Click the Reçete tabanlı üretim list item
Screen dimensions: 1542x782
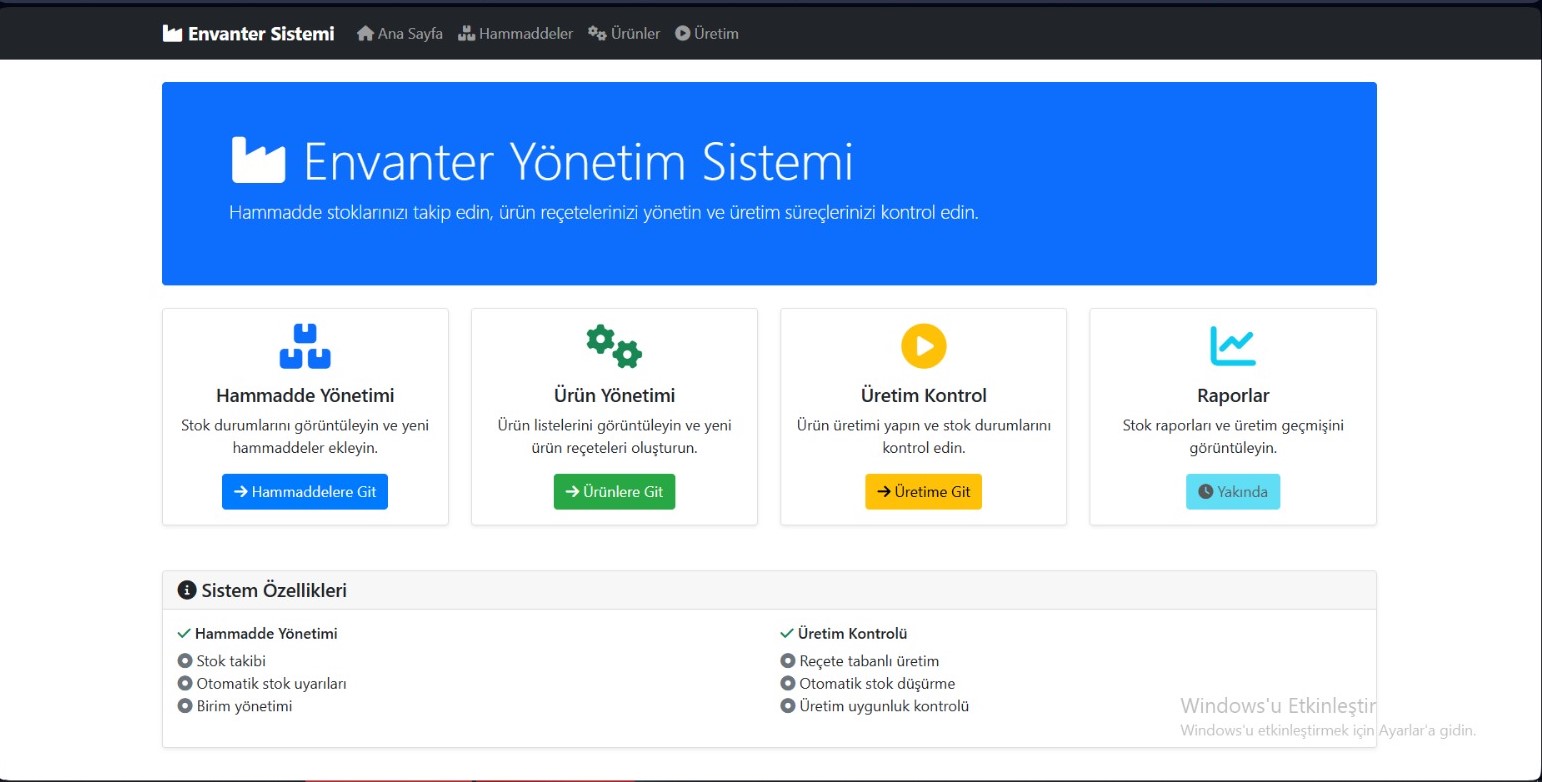[868, 661]
